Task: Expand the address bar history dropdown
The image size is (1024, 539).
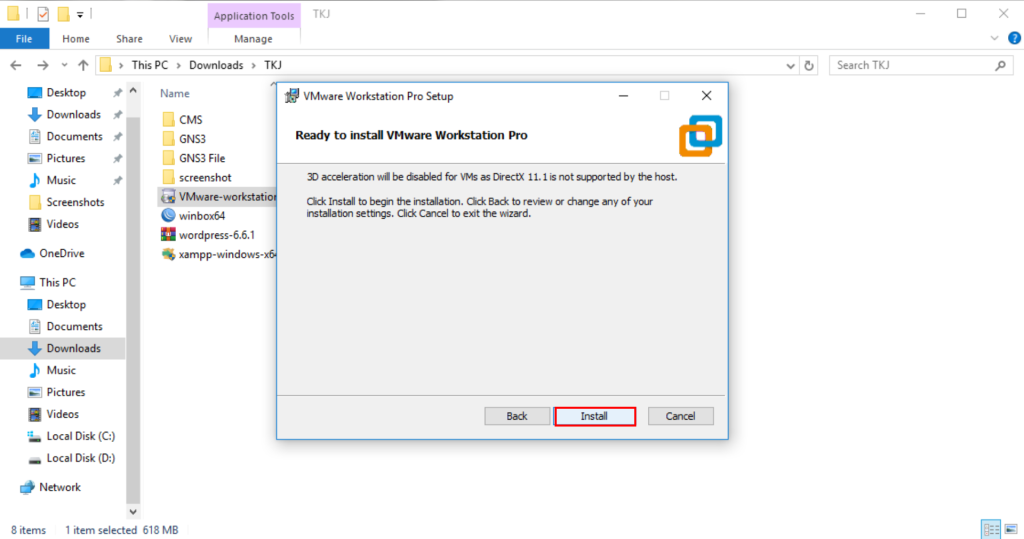Action: 790,65
